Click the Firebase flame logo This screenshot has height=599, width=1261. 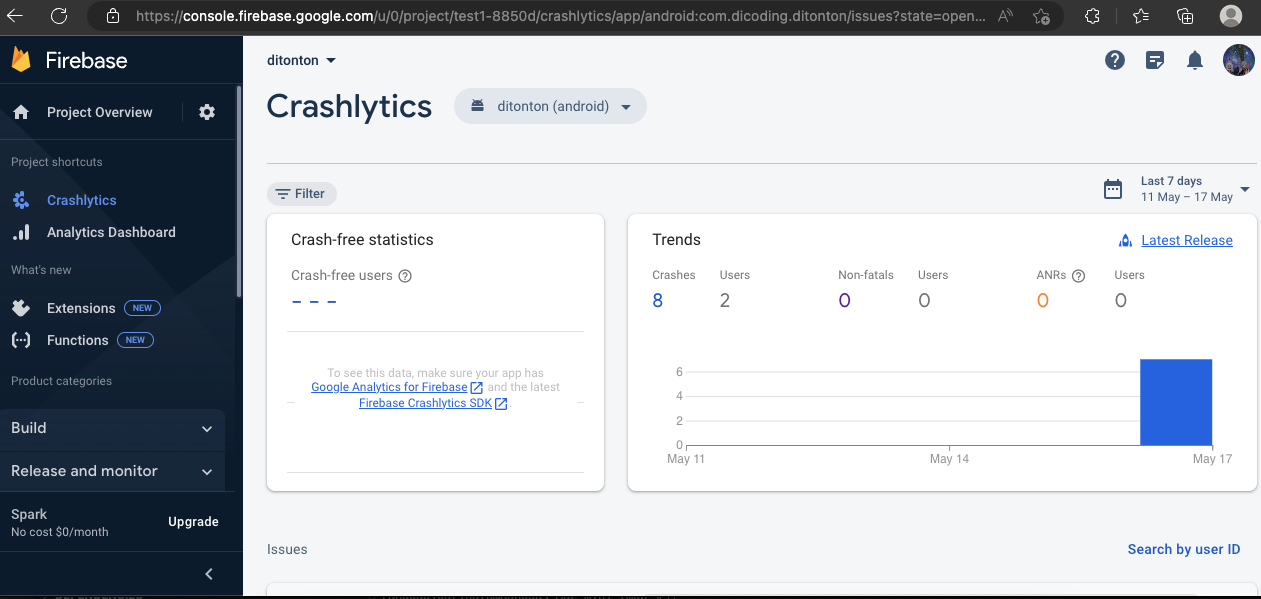coord(21,60)
